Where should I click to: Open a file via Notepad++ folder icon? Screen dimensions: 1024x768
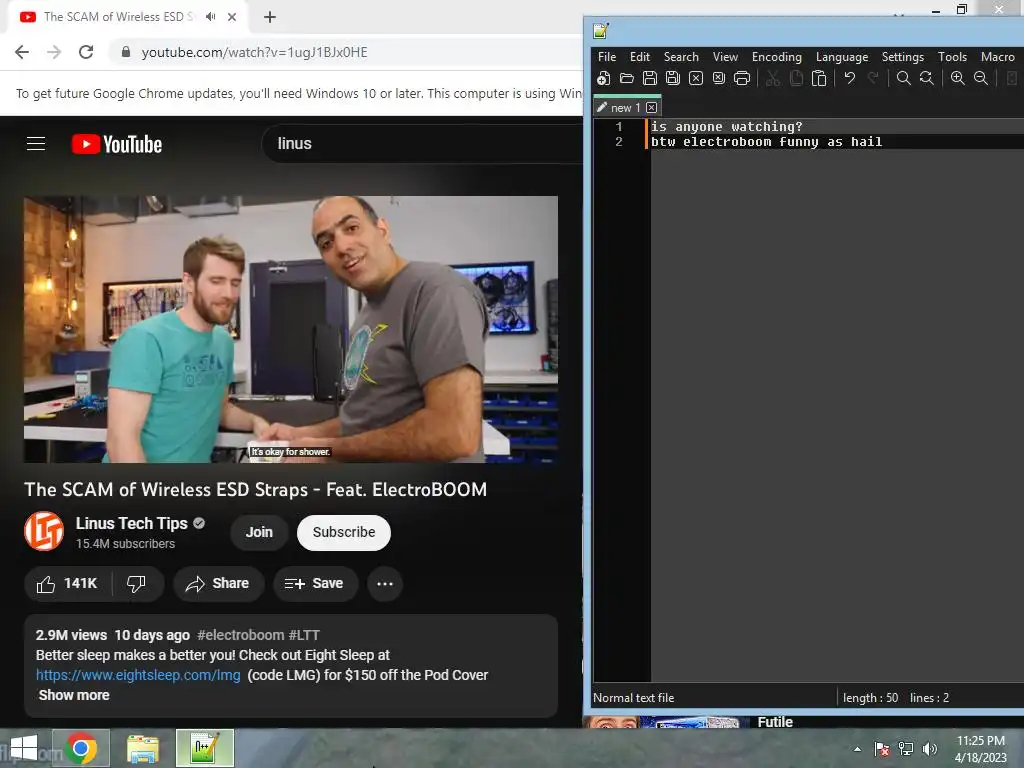[x=626, y=78]
